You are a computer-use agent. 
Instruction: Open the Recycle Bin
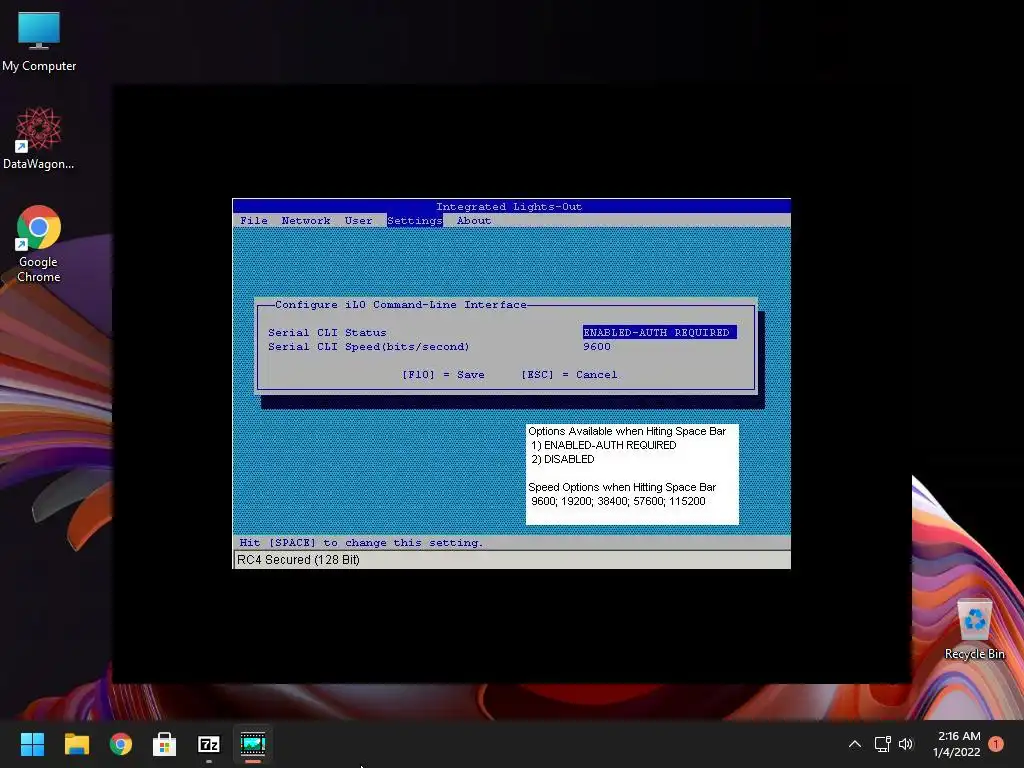pyautogui.click(x=974, y=630)
